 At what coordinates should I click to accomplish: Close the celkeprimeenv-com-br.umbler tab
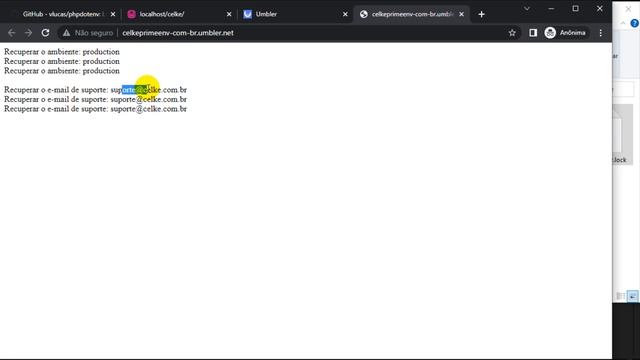tap(462, 14)
